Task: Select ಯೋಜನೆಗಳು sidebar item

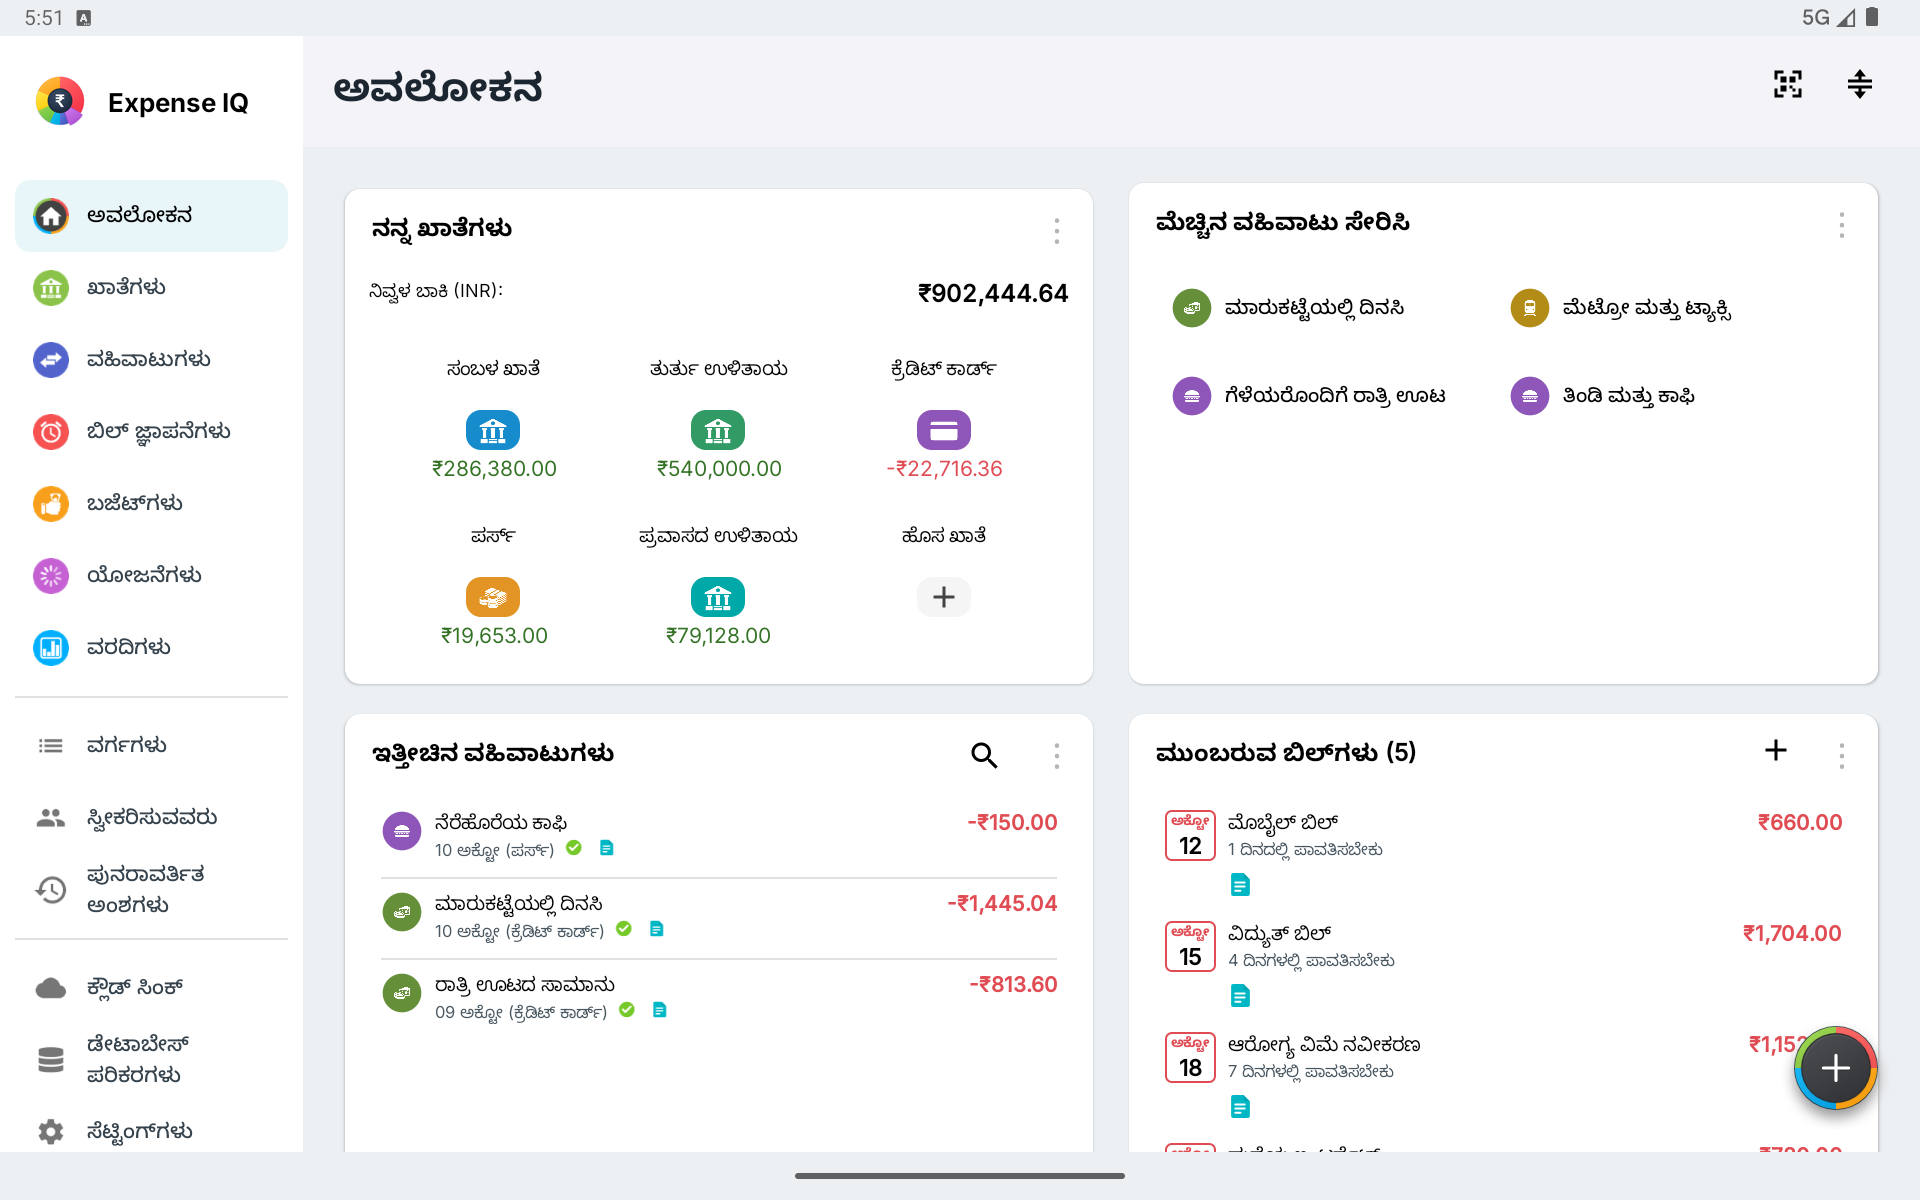Action: 151,576
